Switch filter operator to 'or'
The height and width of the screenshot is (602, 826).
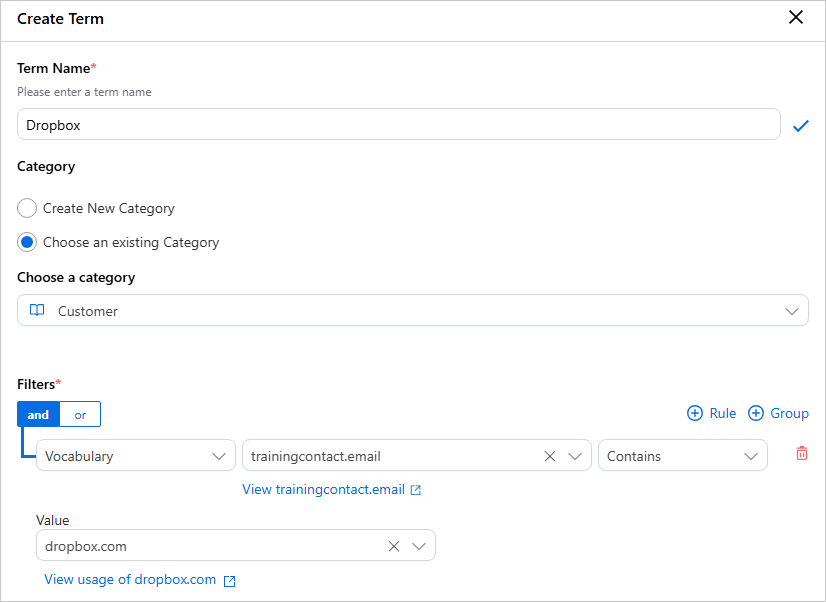point(80,415)
